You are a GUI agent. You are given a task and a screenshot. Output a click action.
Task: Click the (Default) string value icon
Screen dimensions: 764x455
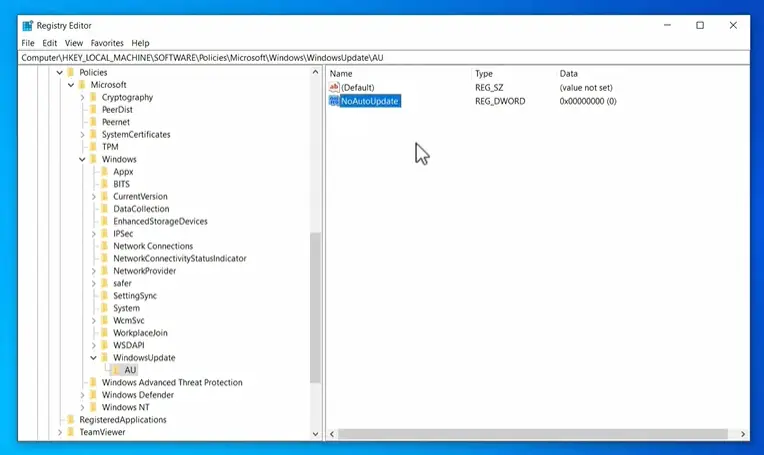tap(334, 87)
